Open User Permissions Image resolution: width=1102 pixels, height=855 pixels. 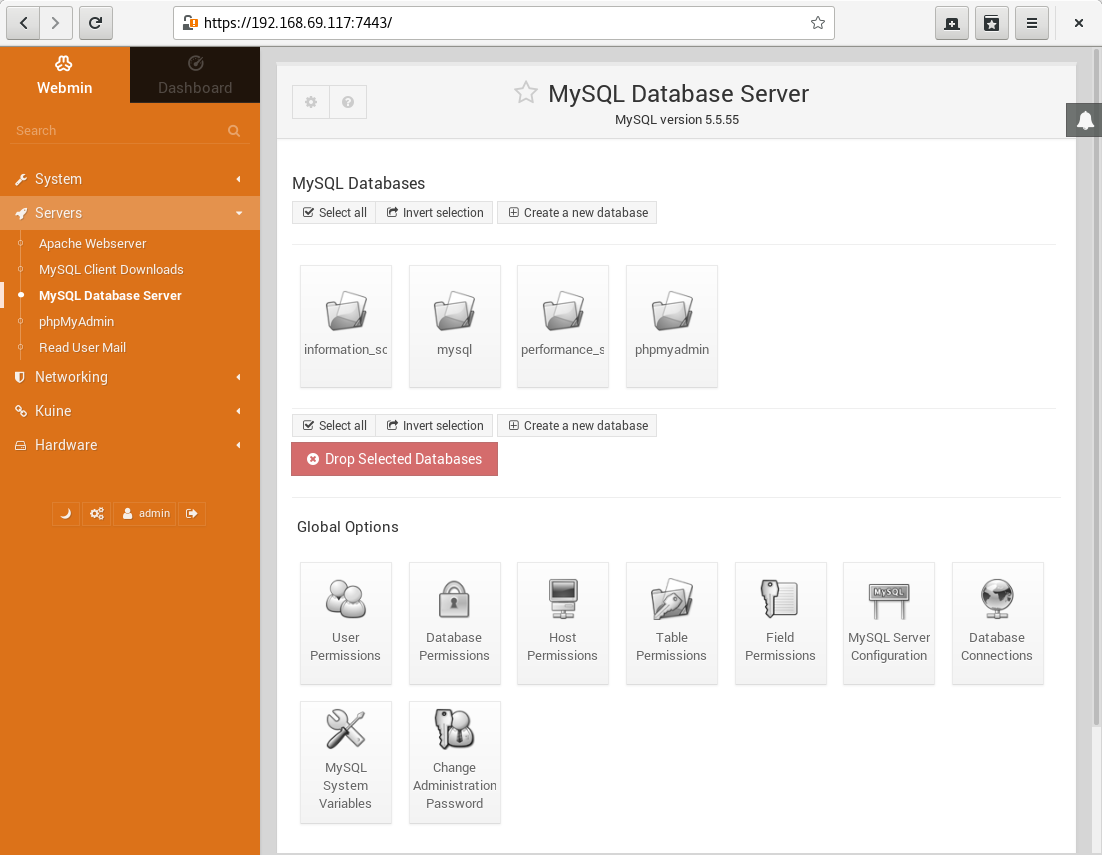click(346, 623)
